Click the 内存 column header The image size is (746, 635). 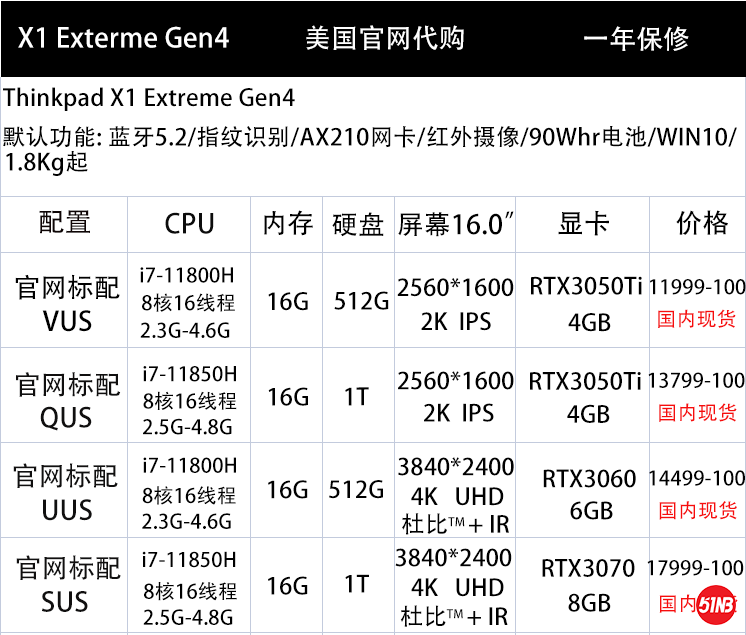(x=288, y=224)
